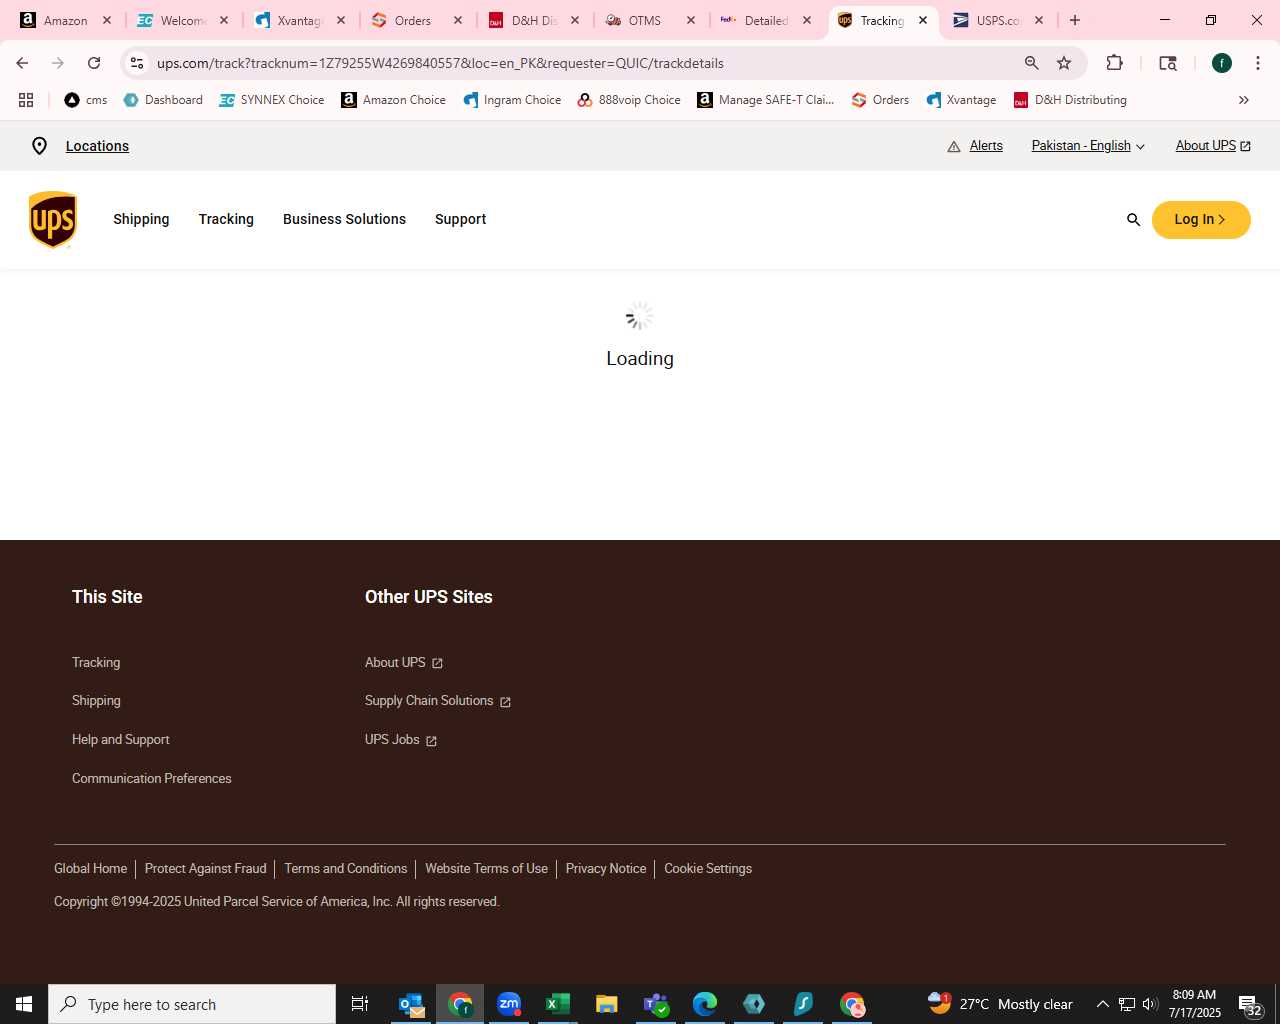Image resolution: width=1280 pixels, height=1024 pixels.
Task: View site information icon in address bar
Action: (137, 63)
